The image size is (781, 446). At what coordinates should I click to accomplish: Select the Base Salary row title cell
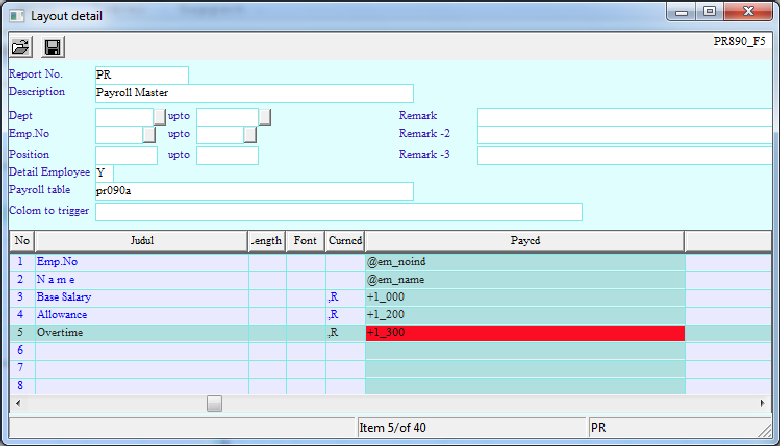click(x=142, y=297)
